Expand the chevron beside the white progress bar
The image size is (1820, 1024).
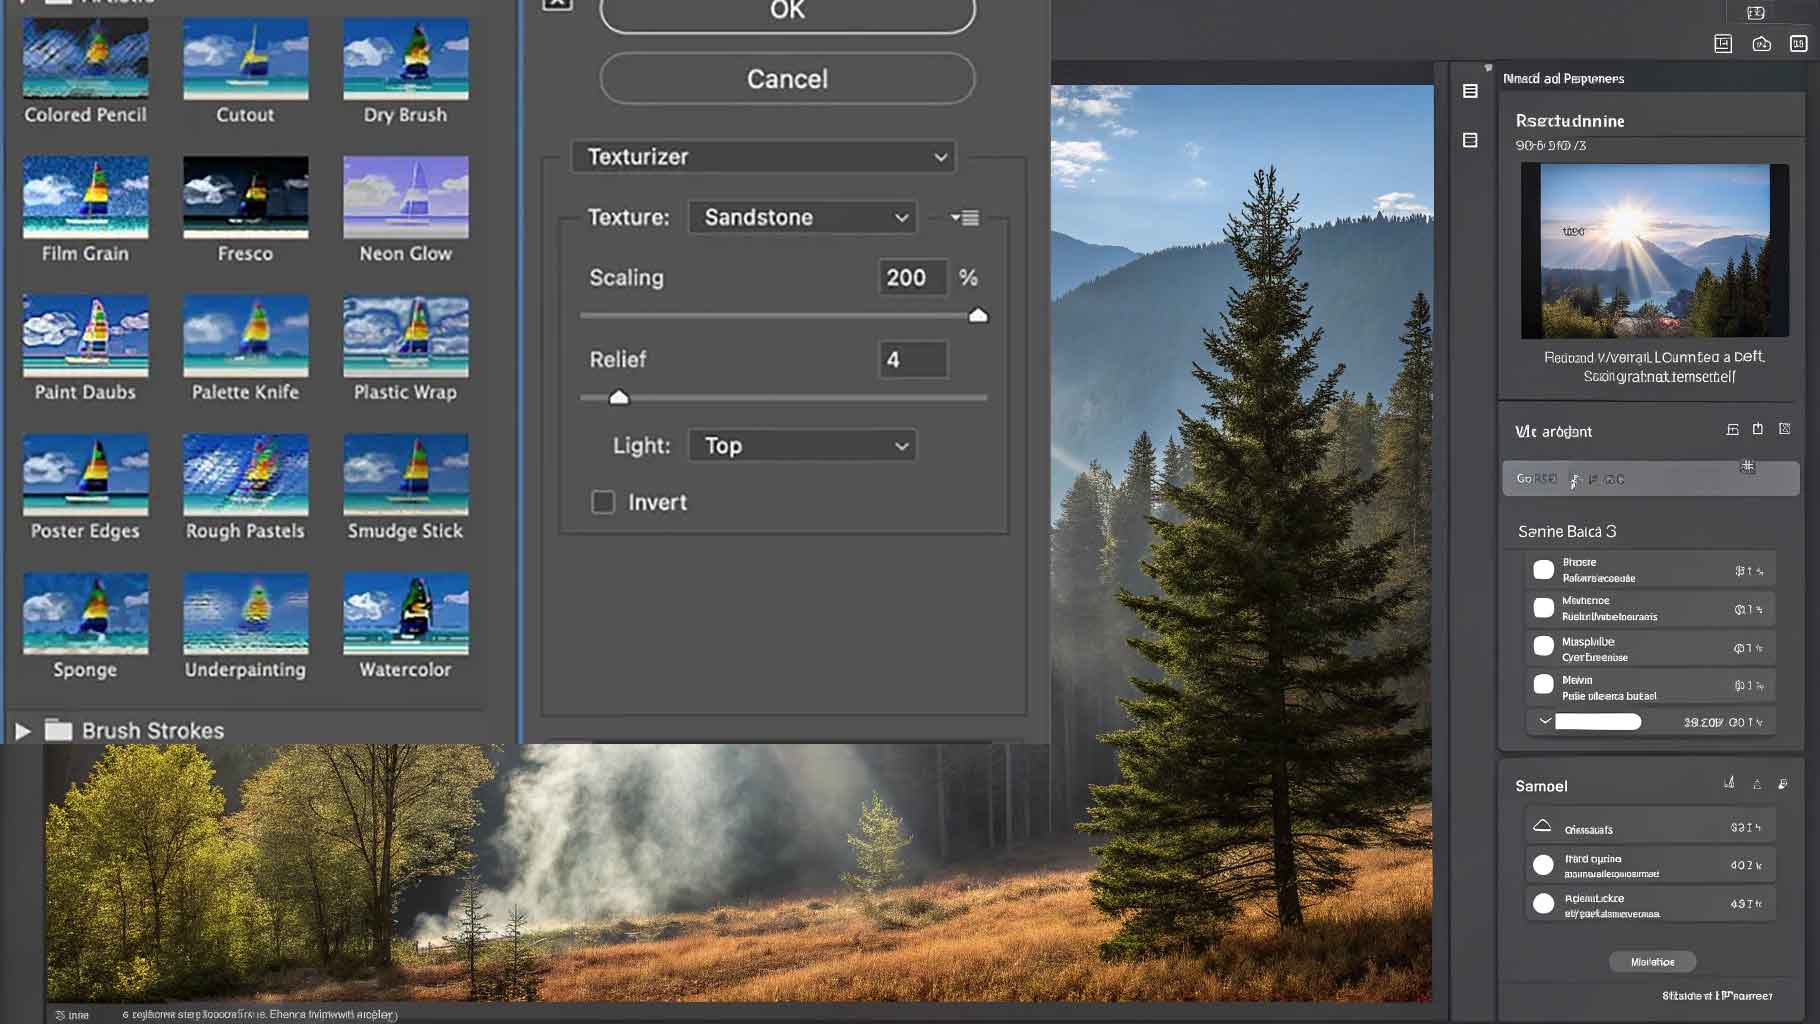point(1545,721)
